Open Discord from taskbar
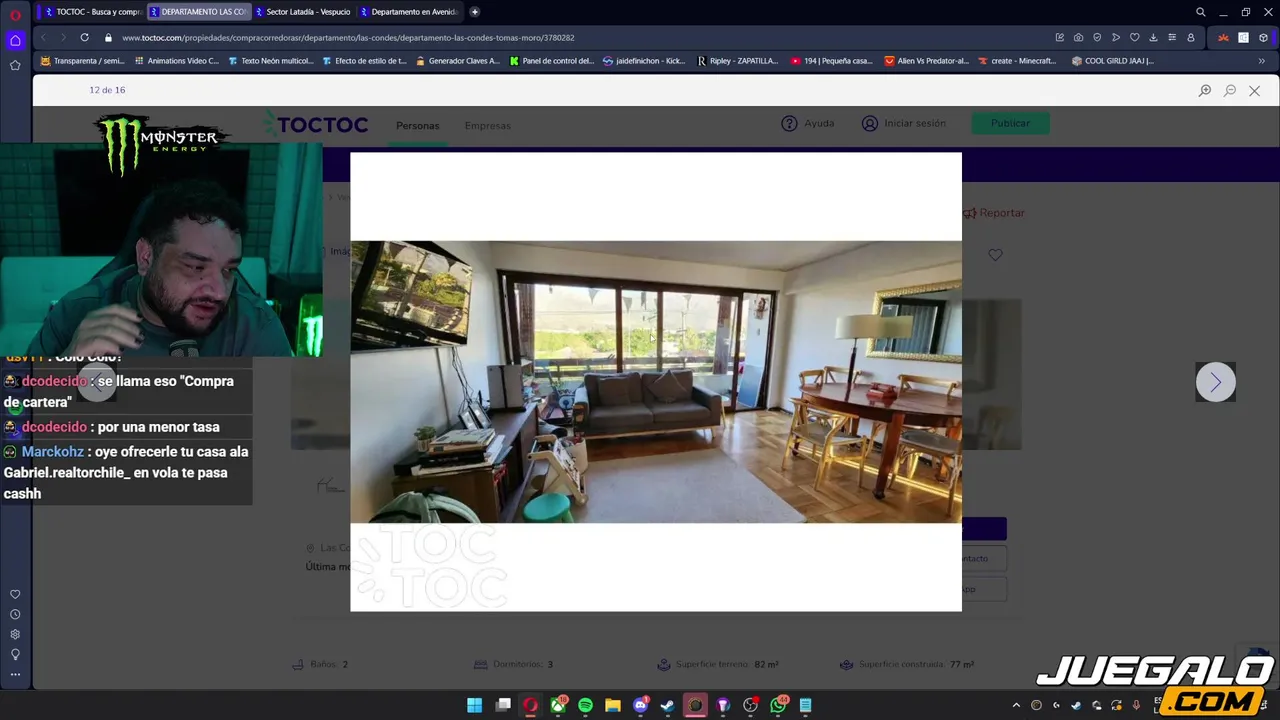 tap(641, 705)
